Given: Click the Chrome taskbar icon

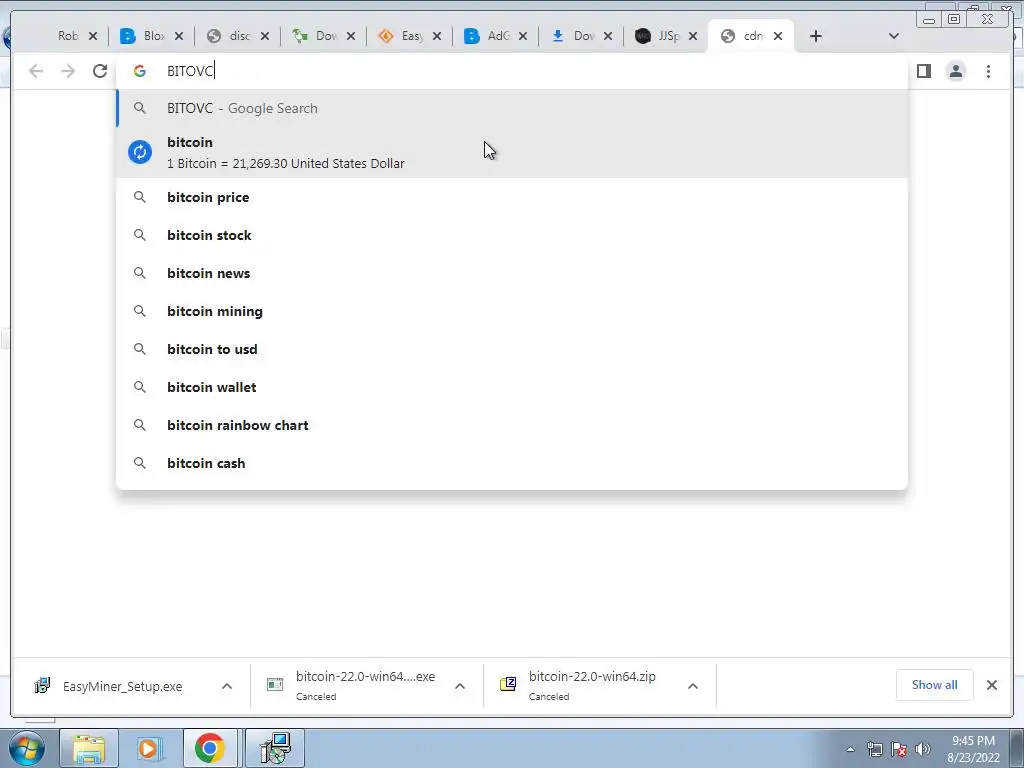Looking at the screenshot, I should coord(210,748).
